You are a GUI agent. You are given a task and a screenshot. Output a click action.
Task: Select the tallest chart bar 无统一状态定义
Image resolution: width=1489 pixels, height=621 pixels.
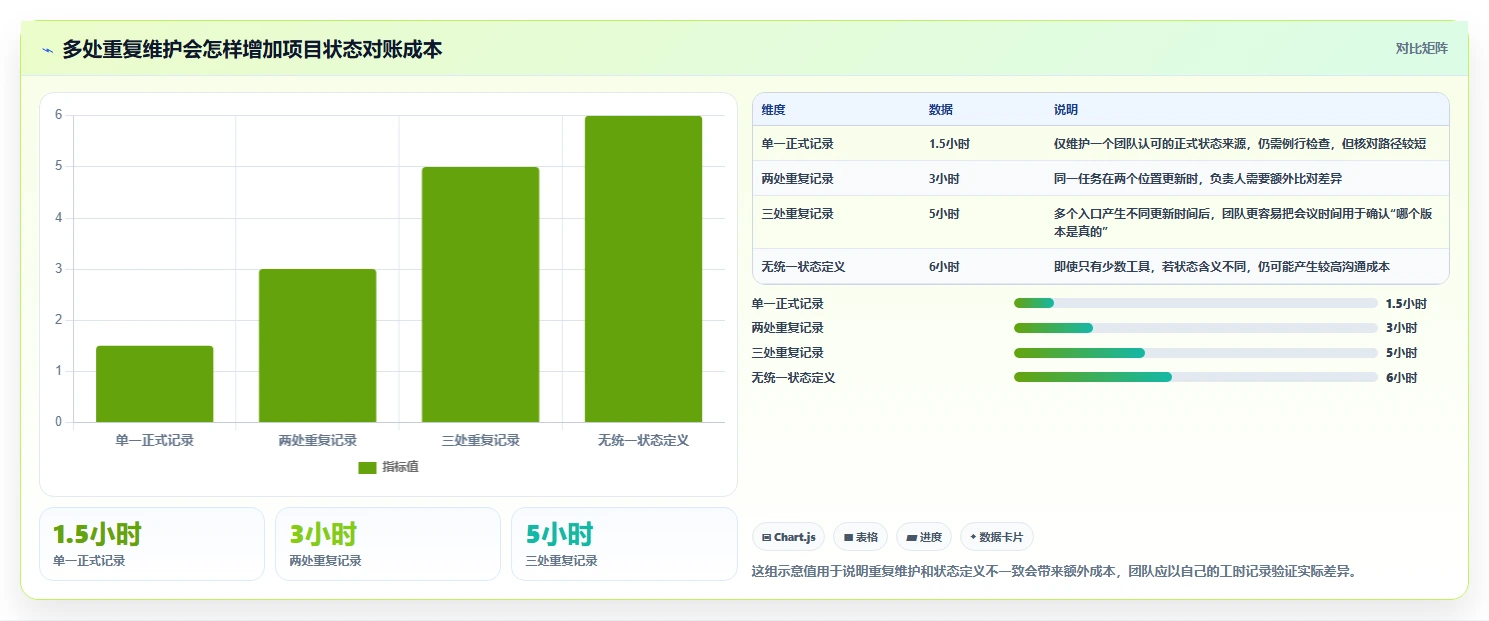pyautogui.click(x=643, y=269)
